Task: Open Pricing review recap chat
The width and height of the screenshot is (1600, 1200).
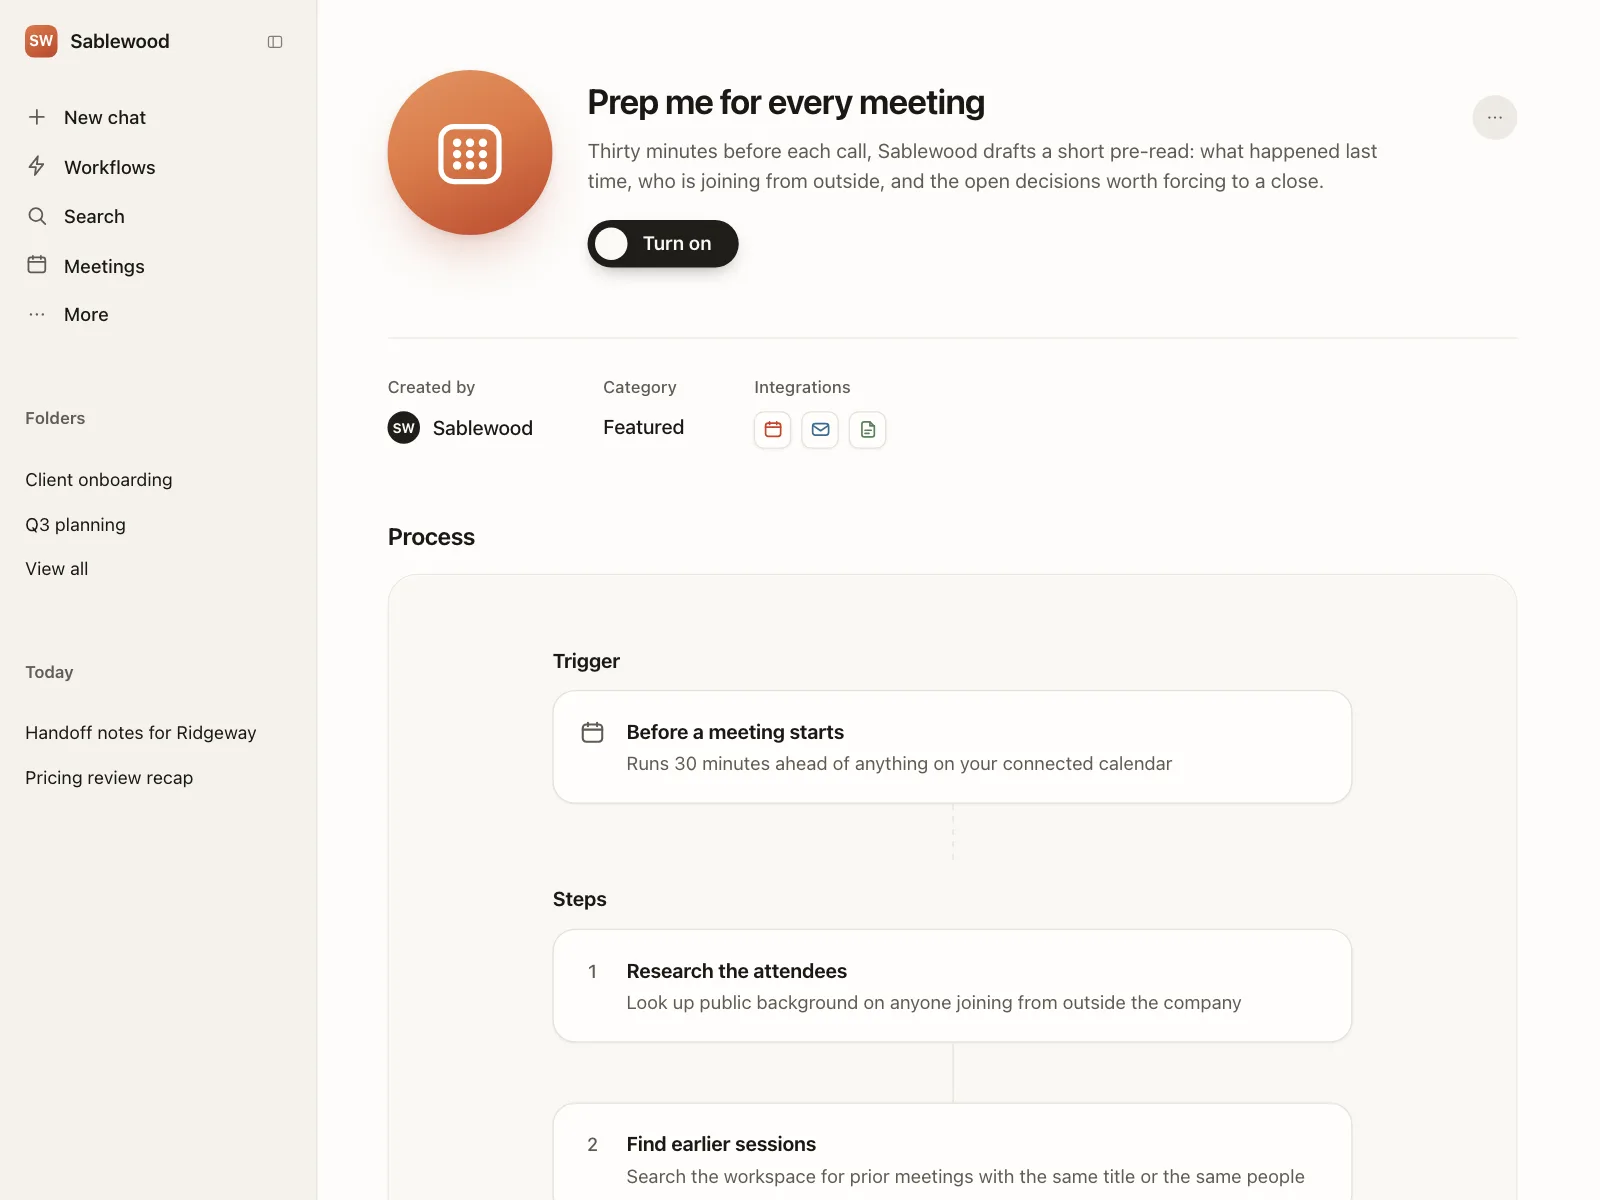Action: click(x=109, y=778)
